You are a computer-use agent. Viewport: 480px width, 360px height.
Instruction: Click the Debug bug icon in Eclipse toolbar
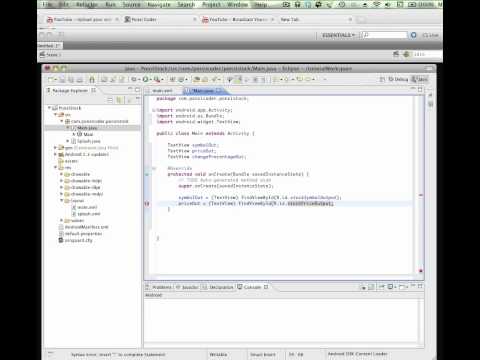coord(134,79)
